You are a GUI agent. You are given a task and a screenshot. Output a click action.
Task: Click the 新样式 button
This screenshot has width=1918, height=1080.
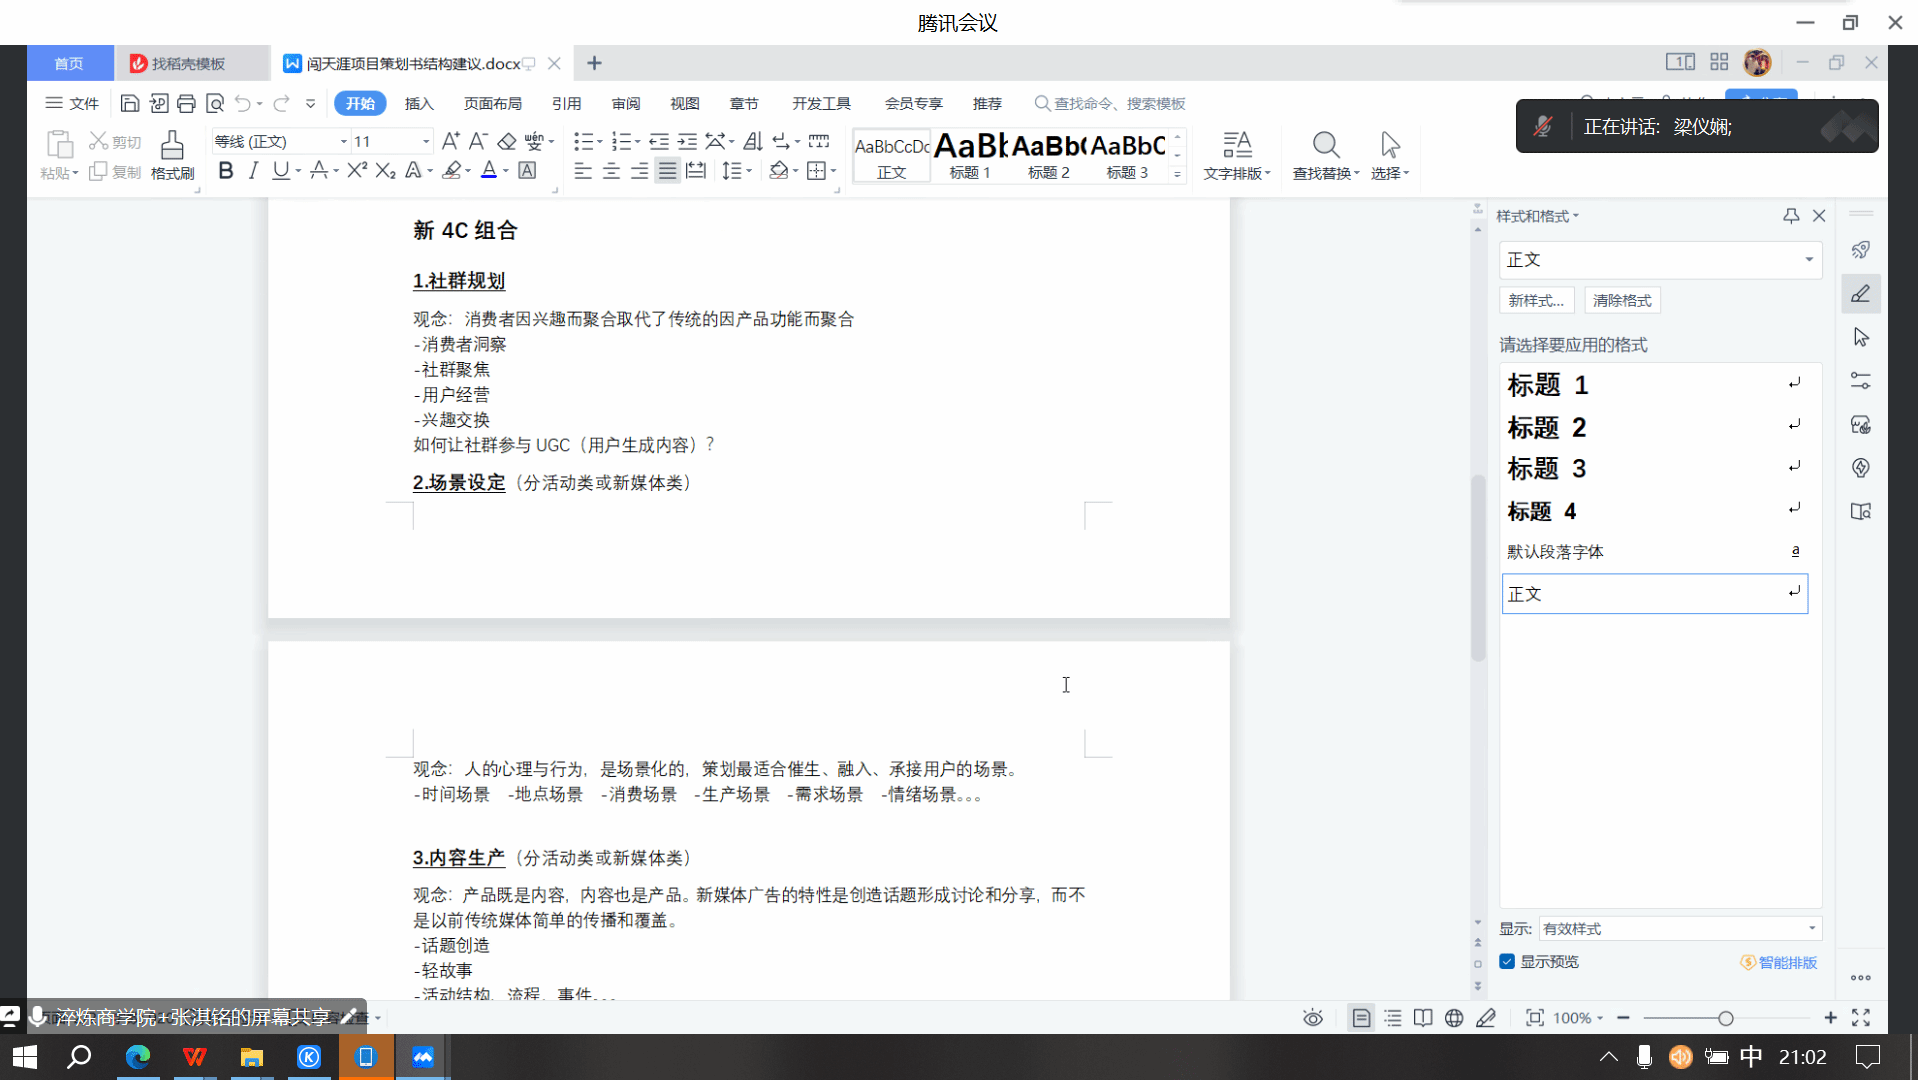tap(1536, 301)
